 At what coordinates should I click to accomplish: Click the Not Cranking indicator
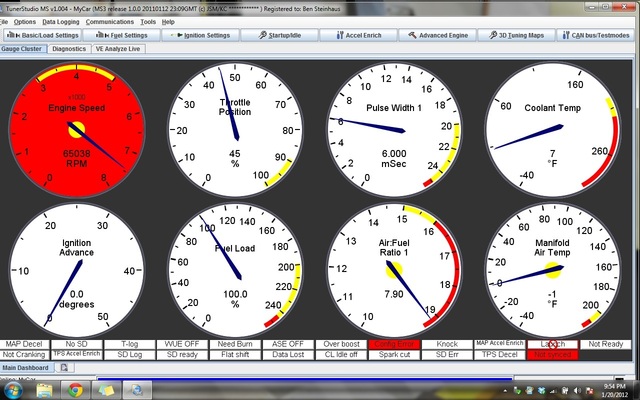click(x=24, y=355)
